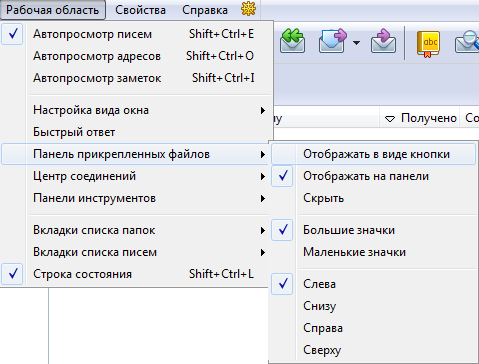Open the Свойства menu
Image resolution: width=479 pixels, height=364 pixels.
pyautogui.click(x=140, y=10)
